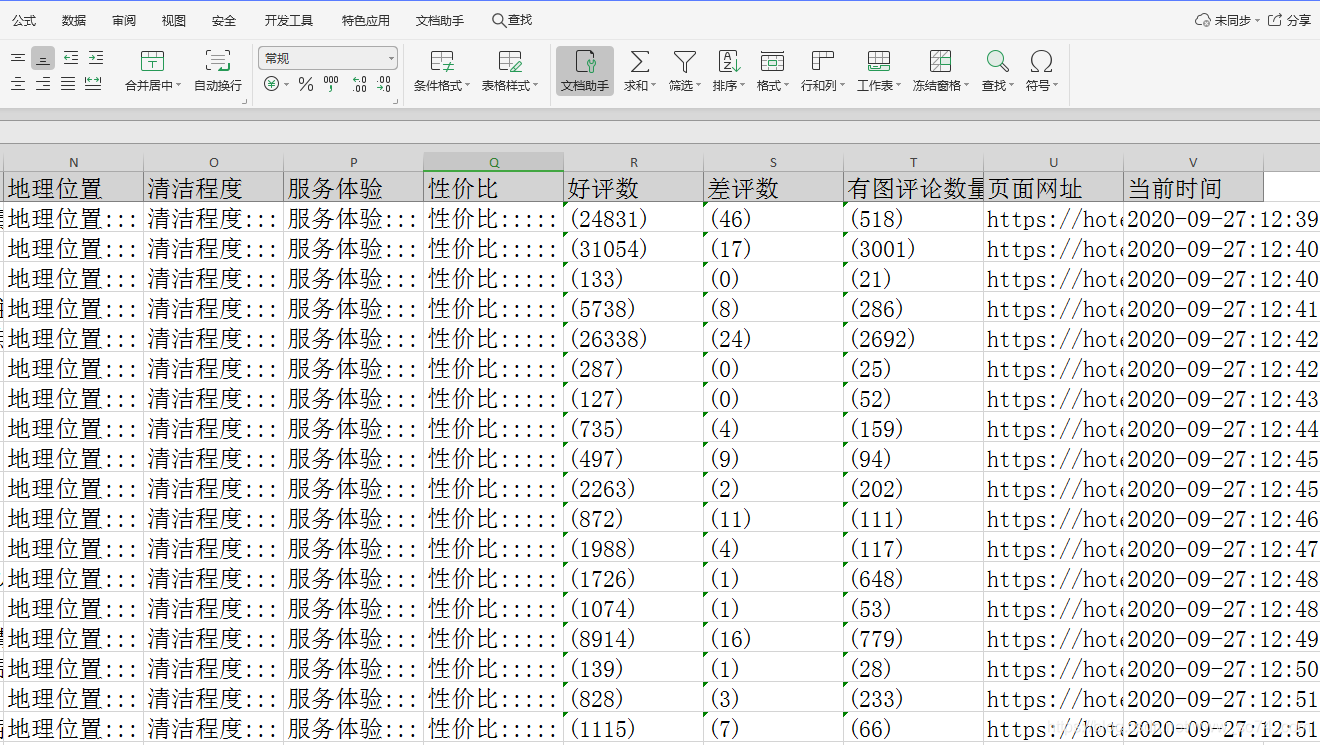The width and height of the screenshot is (1320, 745).
Task: Click the 合并居中 merge and center icon
Action: 152,61
